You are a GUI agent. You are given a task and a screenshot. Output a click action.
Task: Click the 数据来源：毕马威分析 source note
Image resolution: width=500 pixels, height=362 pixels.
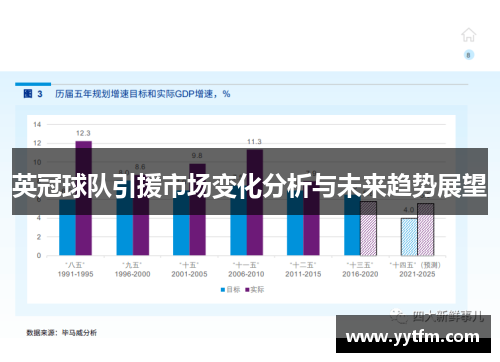pyautogui.click(x=62, y=333)
